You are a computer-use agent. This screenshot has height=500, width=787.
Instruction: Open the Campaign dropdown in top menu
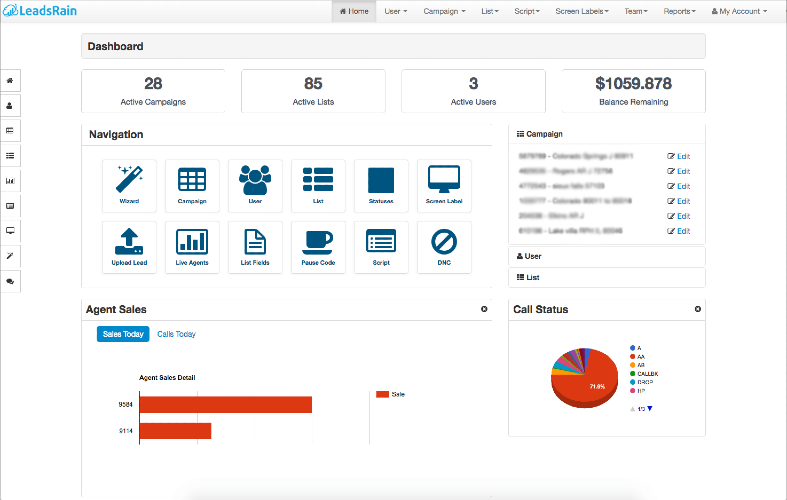pos(444,11)
